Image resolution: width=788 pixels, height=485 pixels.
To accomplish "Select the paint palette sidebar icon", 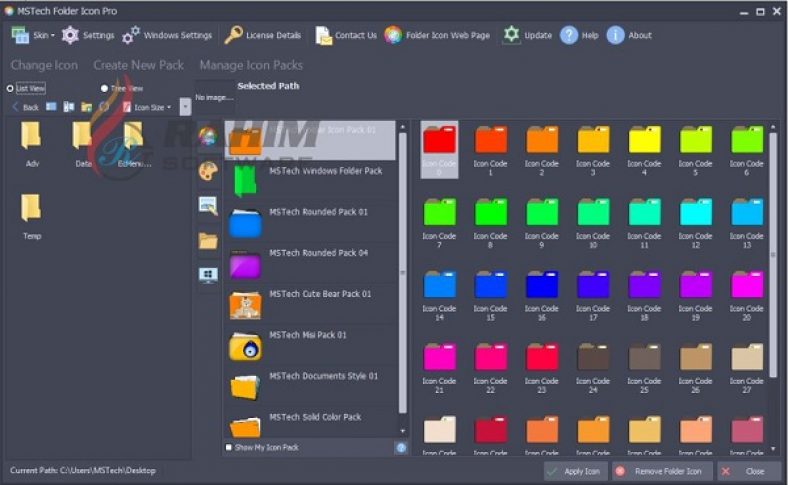I will coord(208,171).
